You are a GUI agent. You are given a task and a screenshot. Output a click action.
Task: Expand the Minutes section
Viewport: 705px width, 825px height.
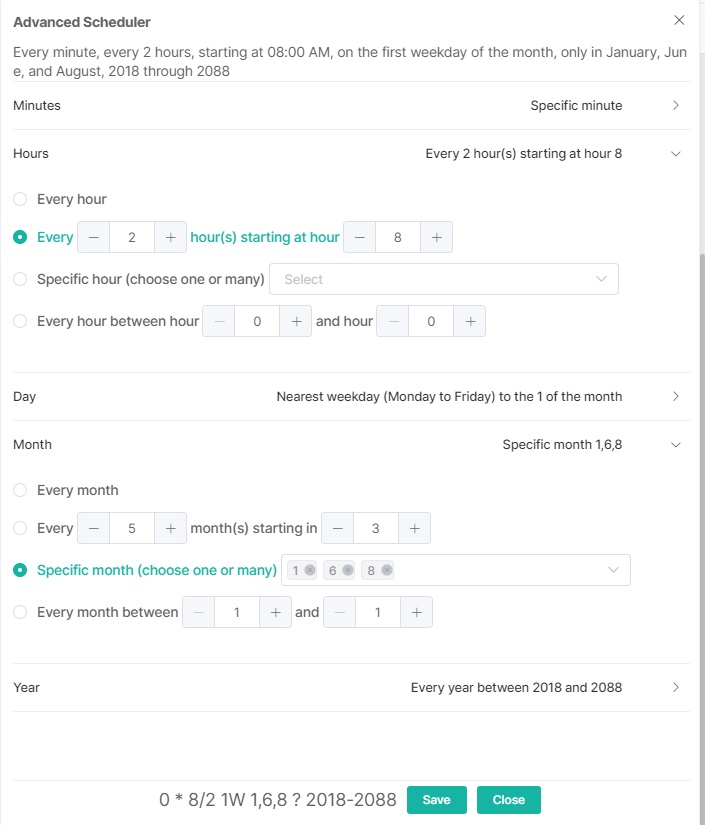pos(675,105)
